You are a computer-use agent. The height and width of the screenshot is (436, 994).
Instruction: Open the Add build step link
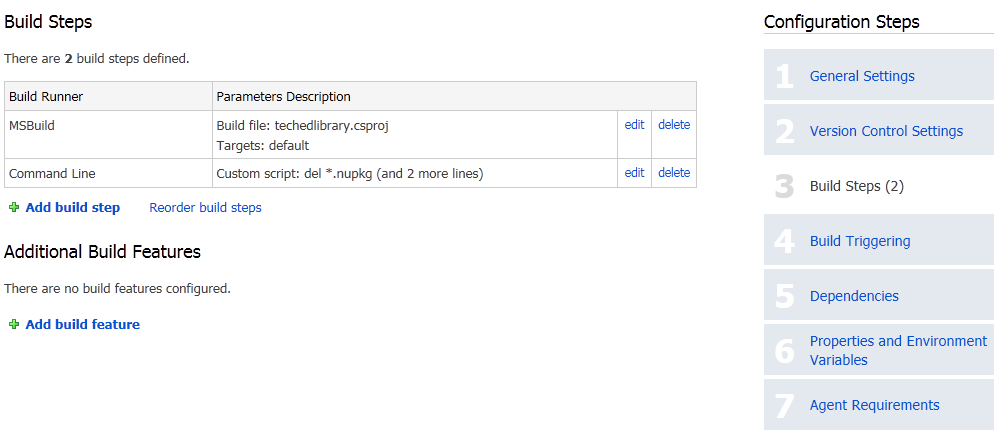72,207
